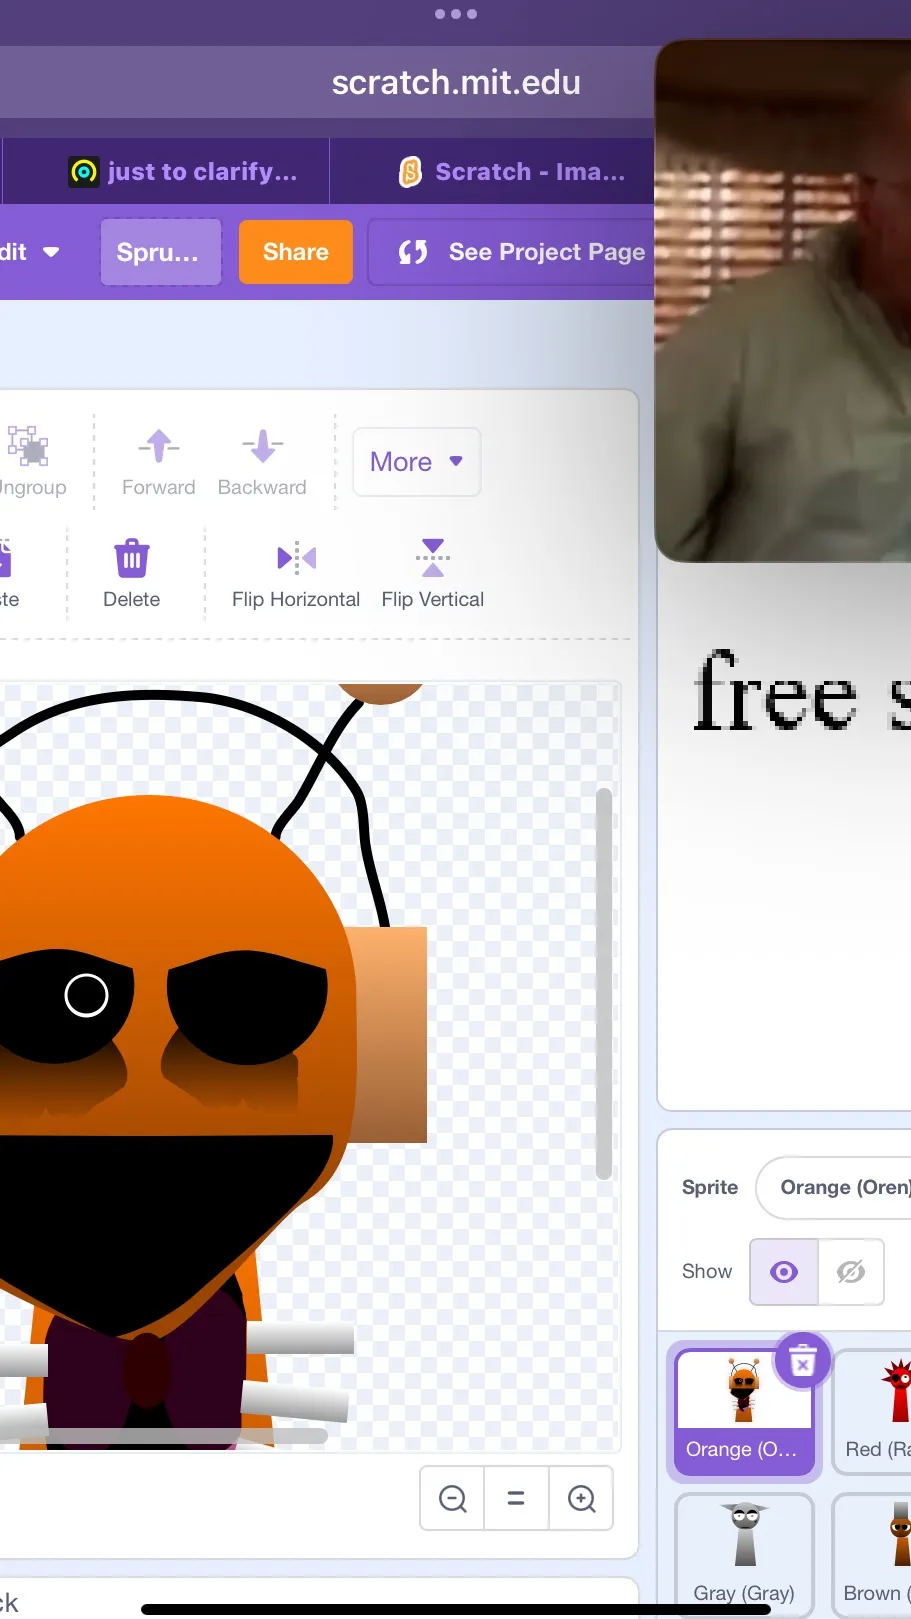Click the Forward layer arrow icon

(x=159, y=446)
